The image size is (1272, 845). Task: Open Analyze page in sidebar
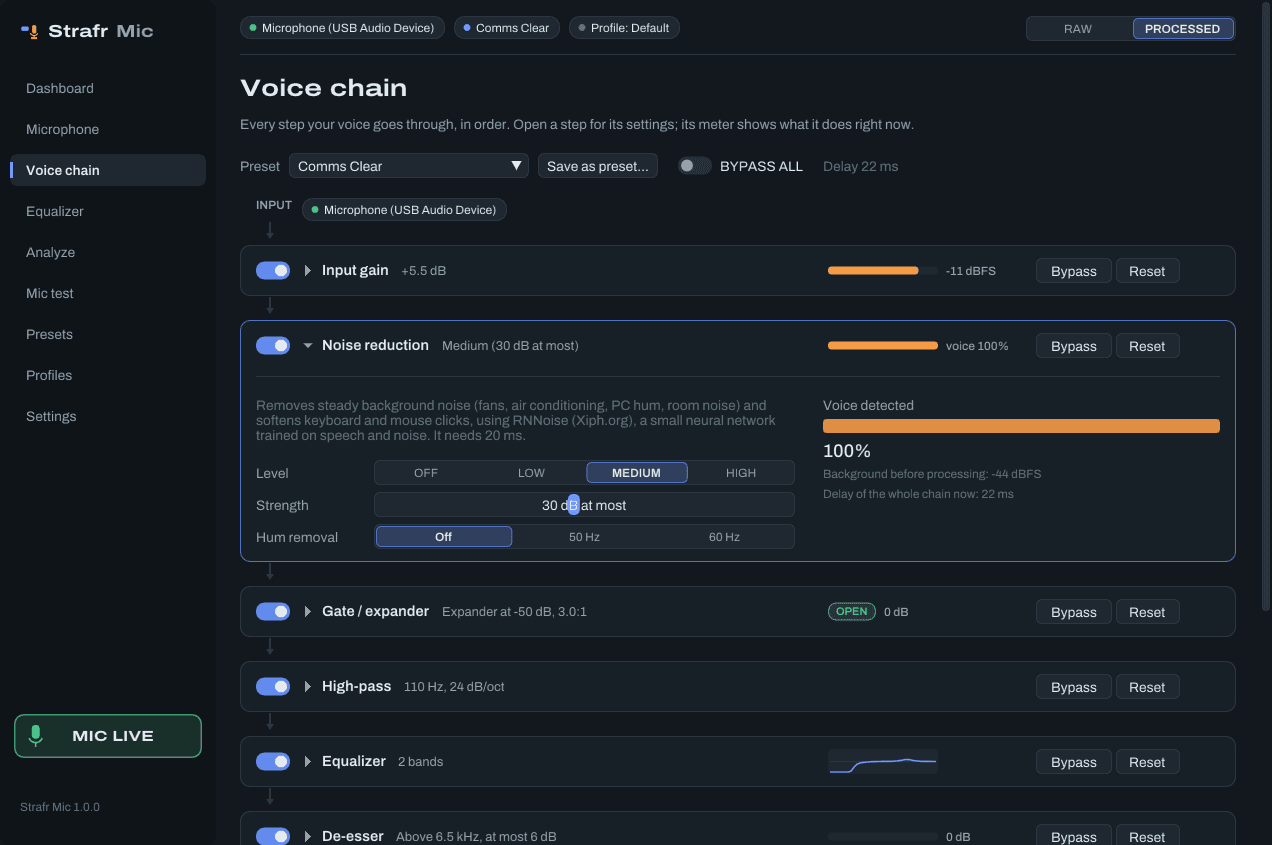pos(108,252)
